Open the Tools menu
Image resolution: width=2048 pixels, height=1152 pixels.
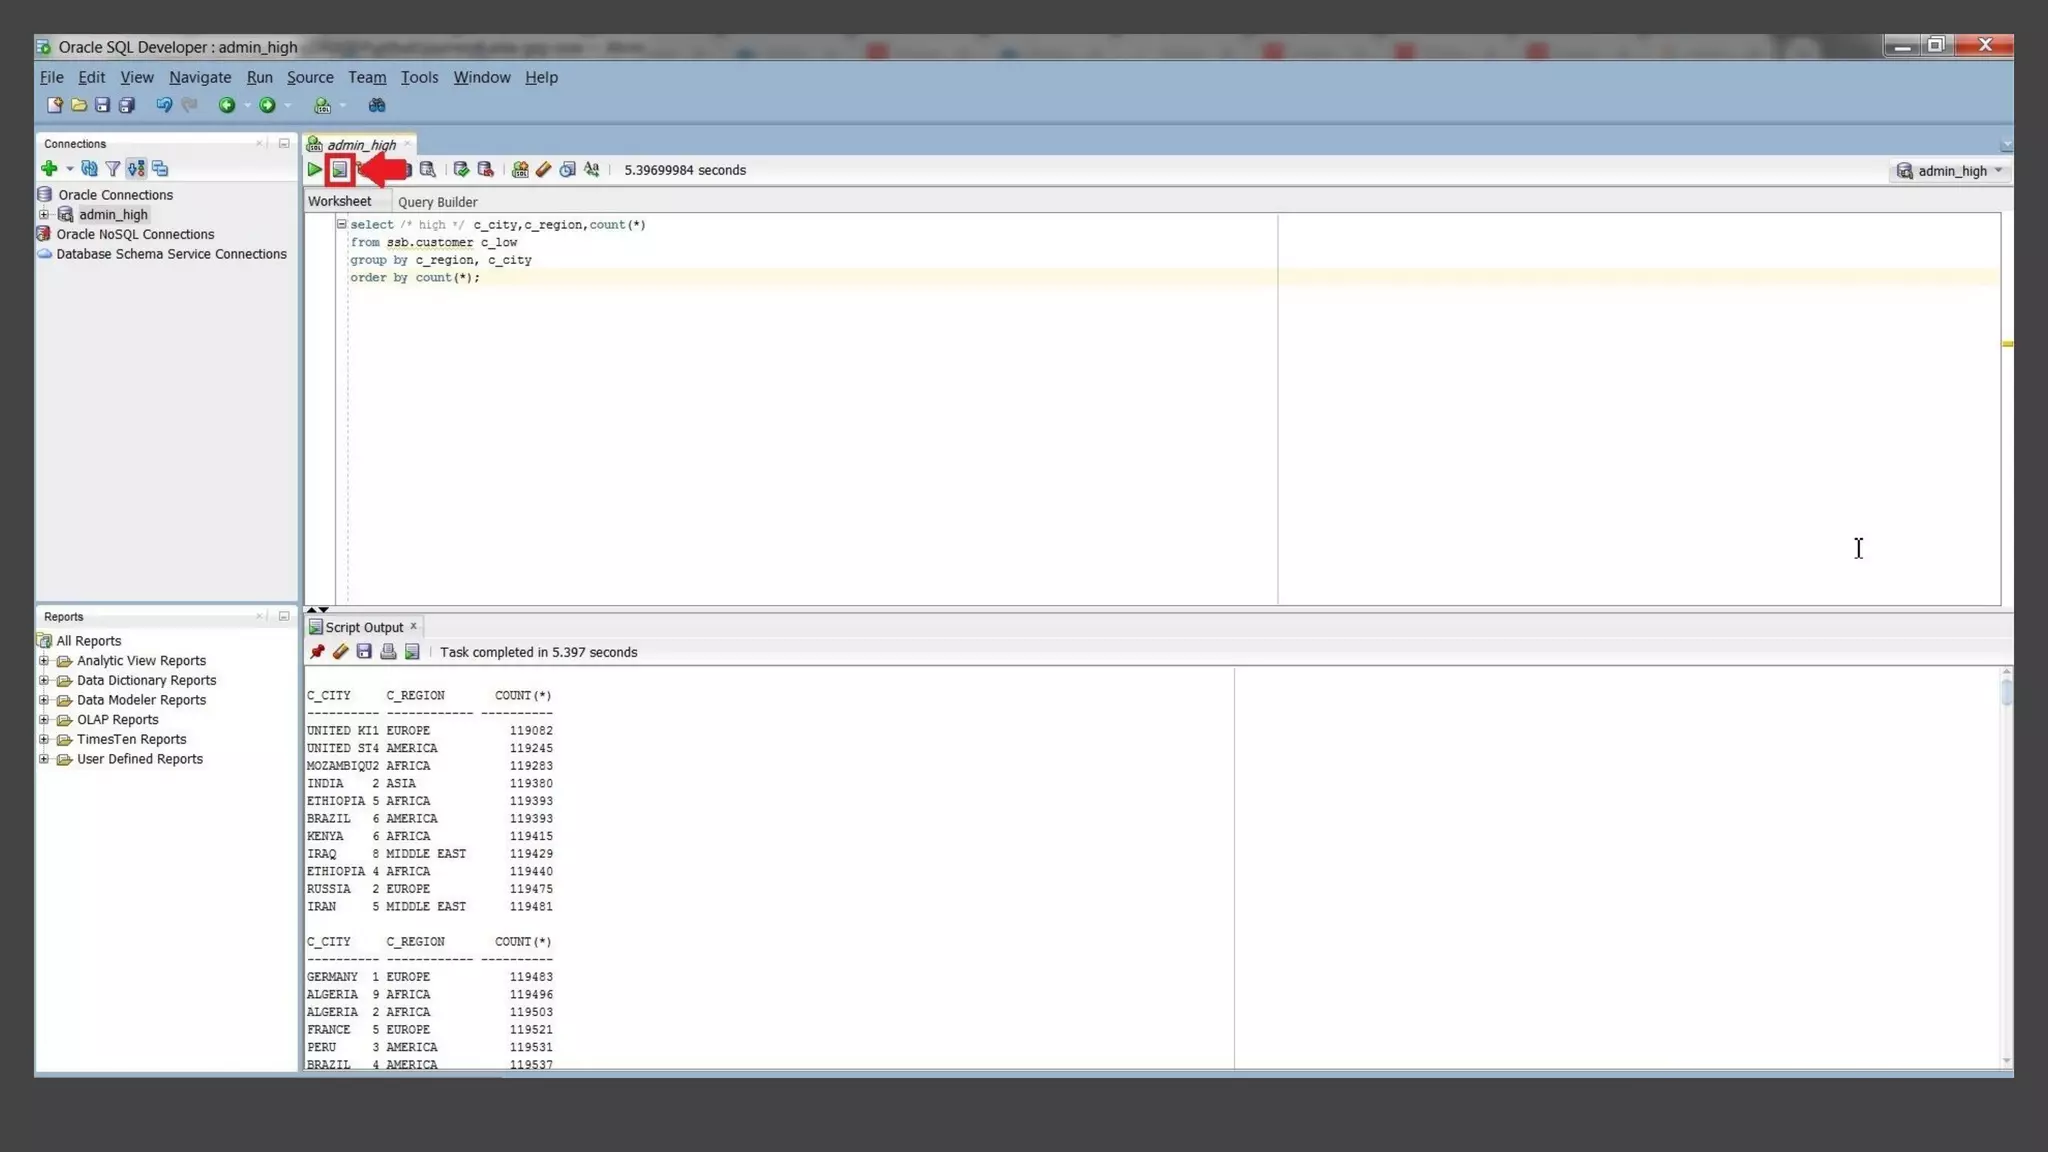pyautogui.click(x=419, y=77)
